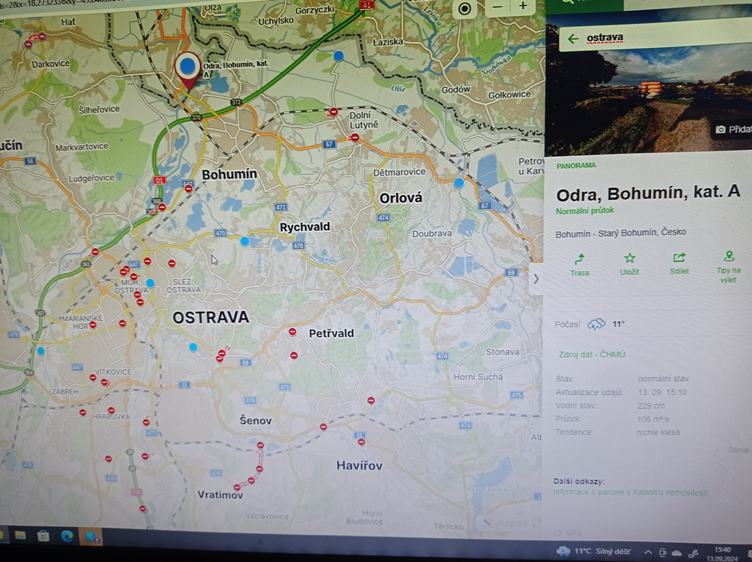Open the Zdroj dat - ČHMÚ link
Screen dimensions: 752x562
592,355
